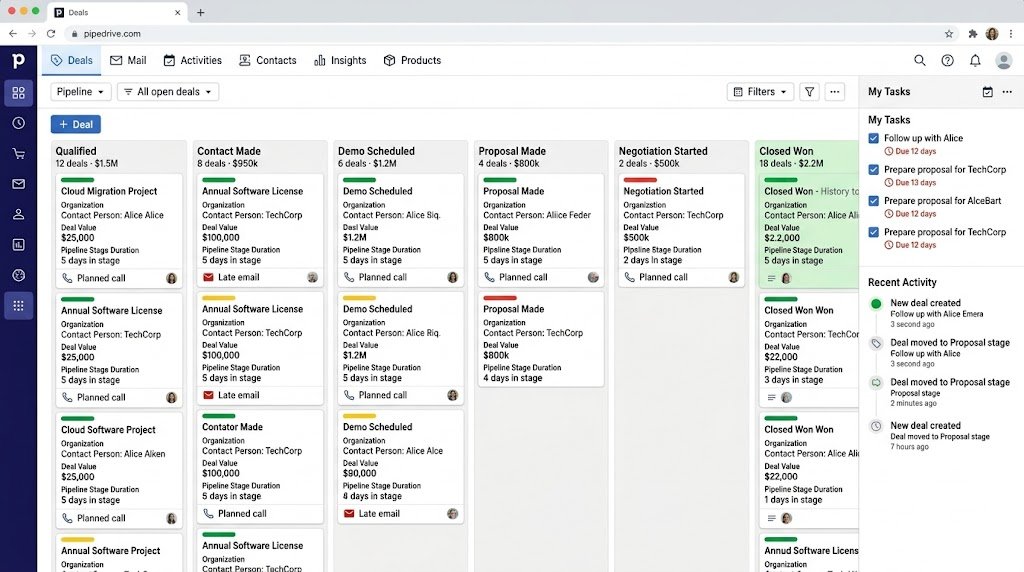This screenshot has width=1024, height=572.
Task: Open the help question mark icon
Action: pos(947,60)
